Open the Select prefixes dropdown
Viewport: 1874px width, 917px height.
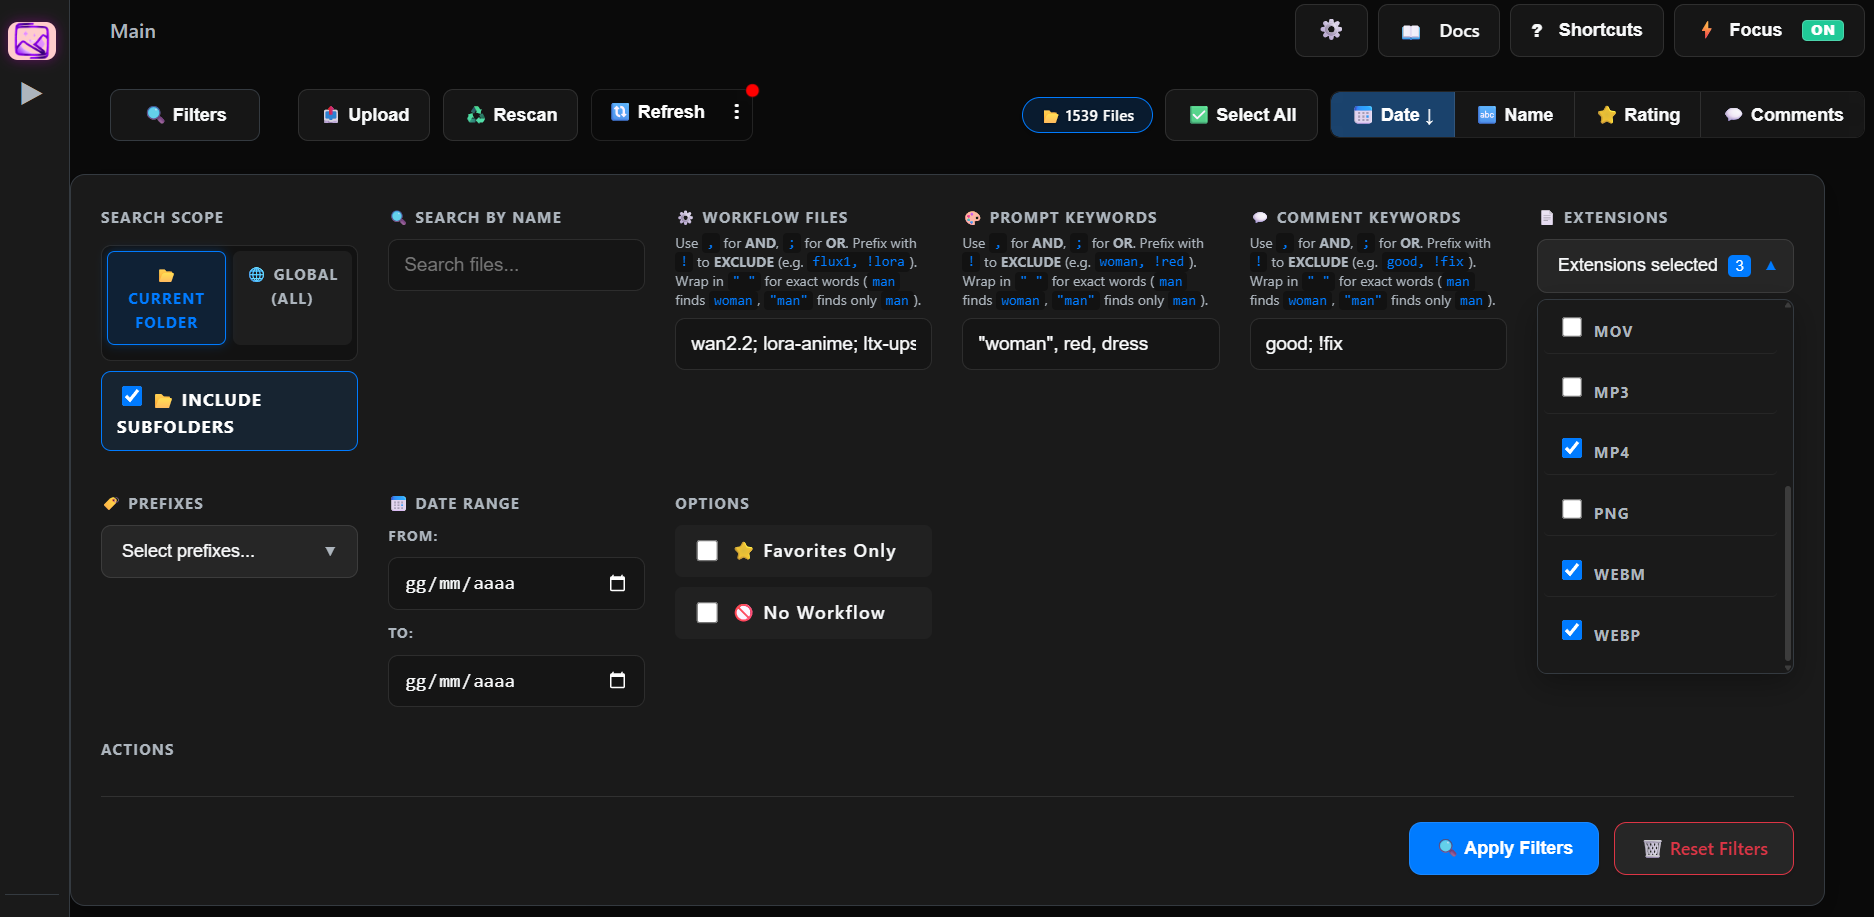(x=229, y=551)
